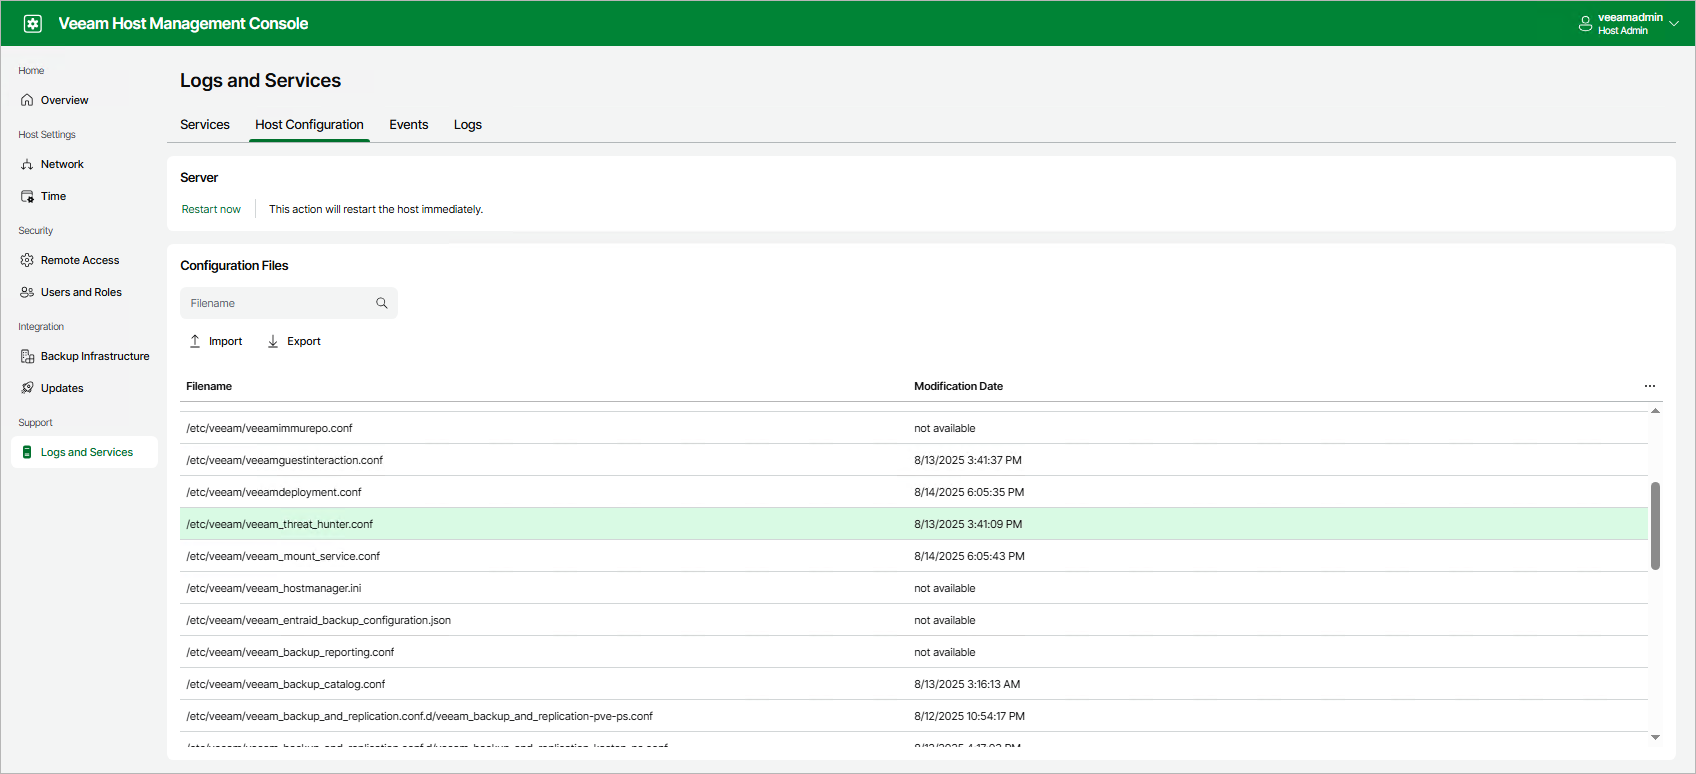Click date 8/13/2025 3:41:37 PM
The height and width of the screenshot is (774, 1696).
968,460
